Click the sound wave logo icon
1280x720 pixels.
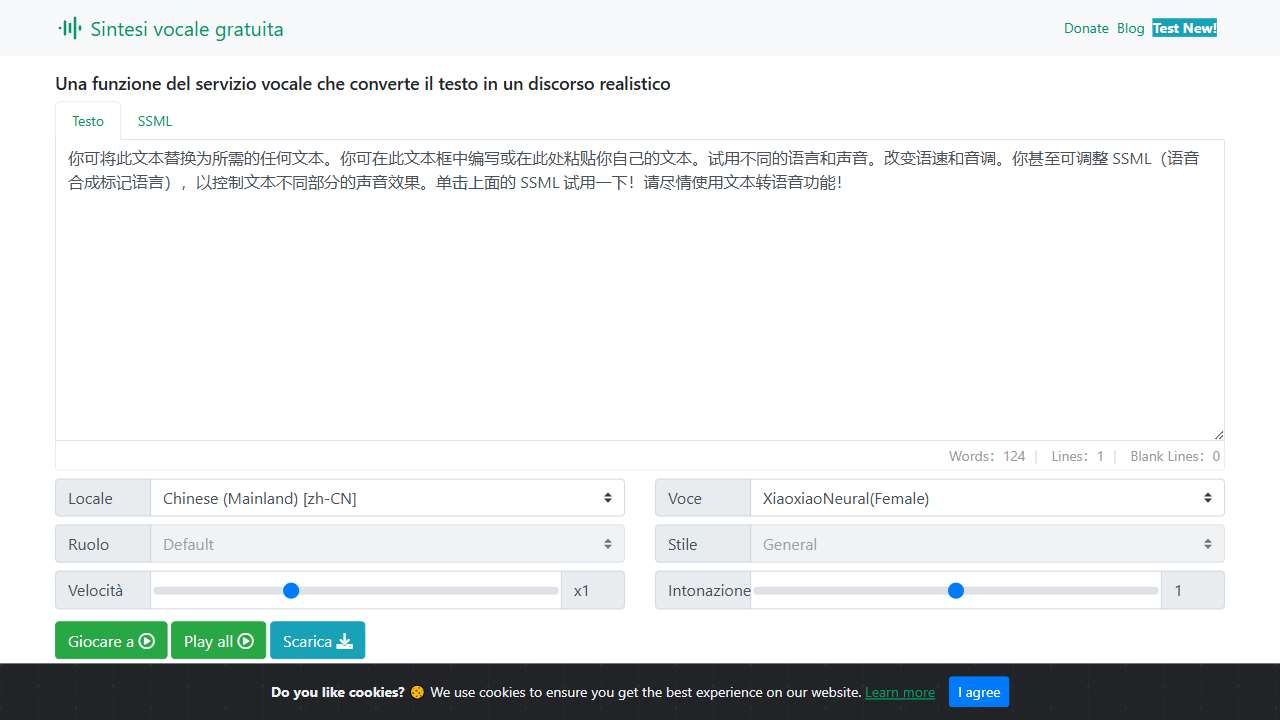tap(69, 28)
